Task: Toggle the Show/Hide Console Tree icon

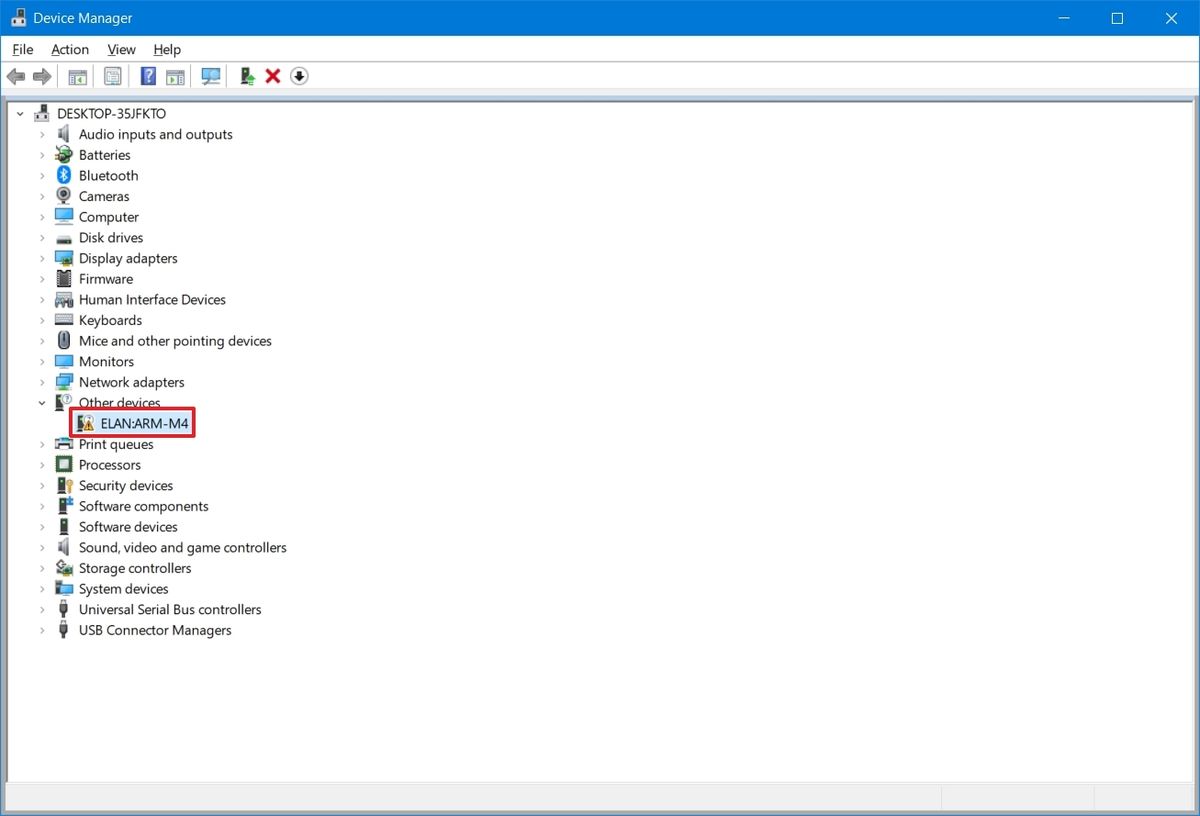Action: coord(77,76)
